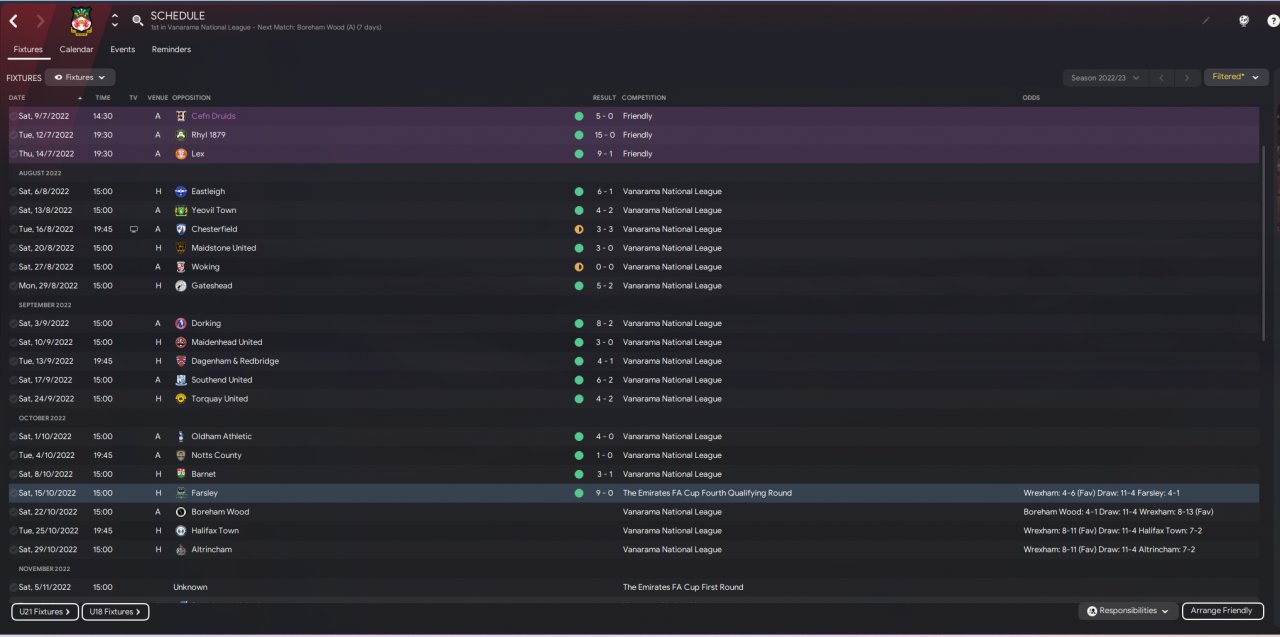The width and height of the screenshot is (1280, 637).
Task: Expand the Filtered dropdown
Action: point(1236,77)
